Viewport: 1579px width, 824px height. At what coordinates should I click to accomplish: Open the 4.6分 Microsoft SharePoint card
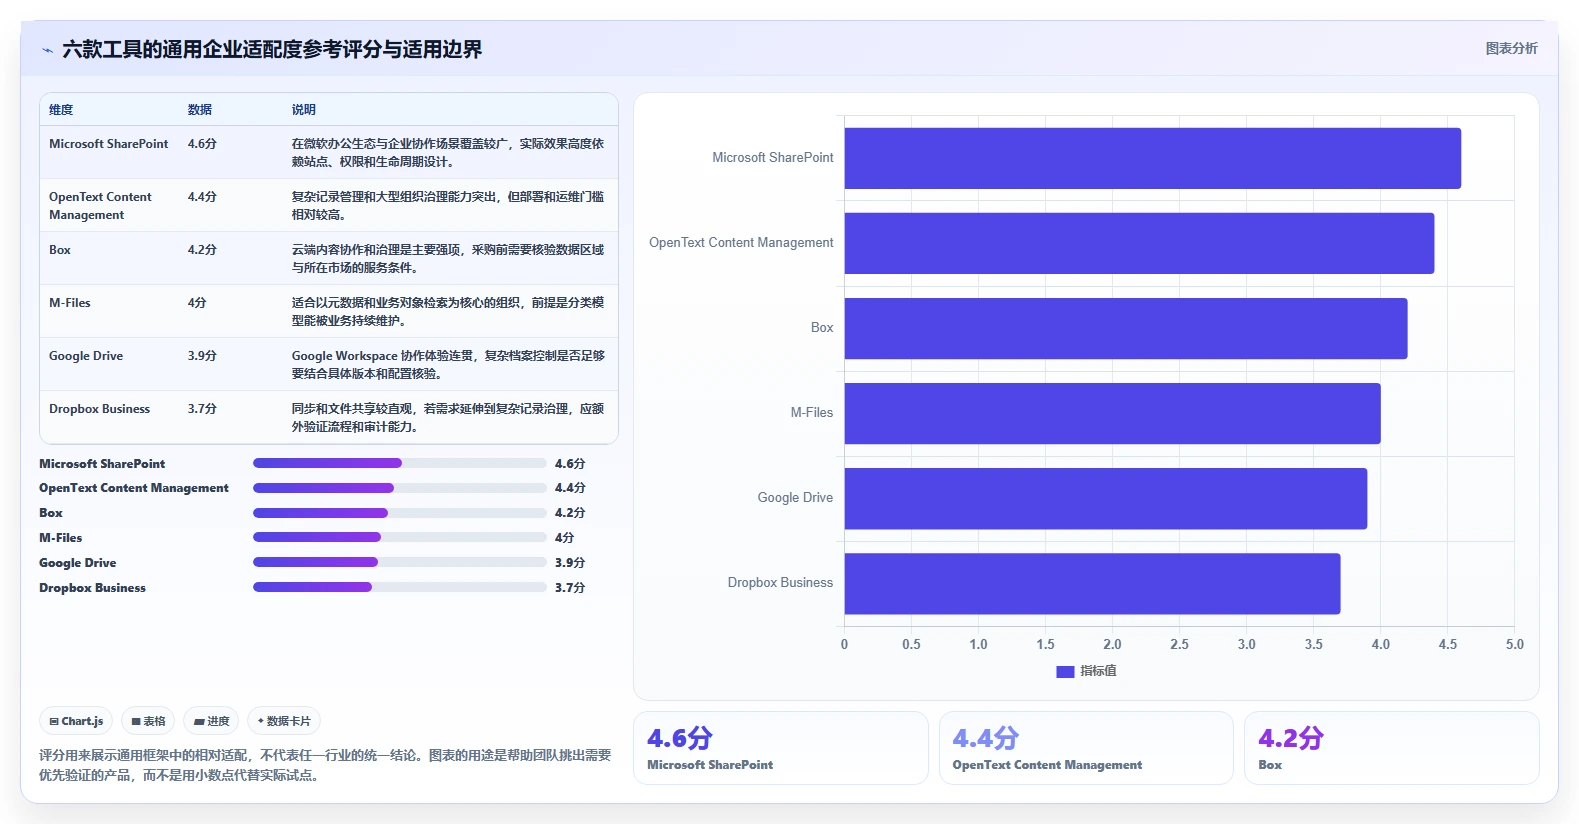pyautogui.click(x=781, y=748)
